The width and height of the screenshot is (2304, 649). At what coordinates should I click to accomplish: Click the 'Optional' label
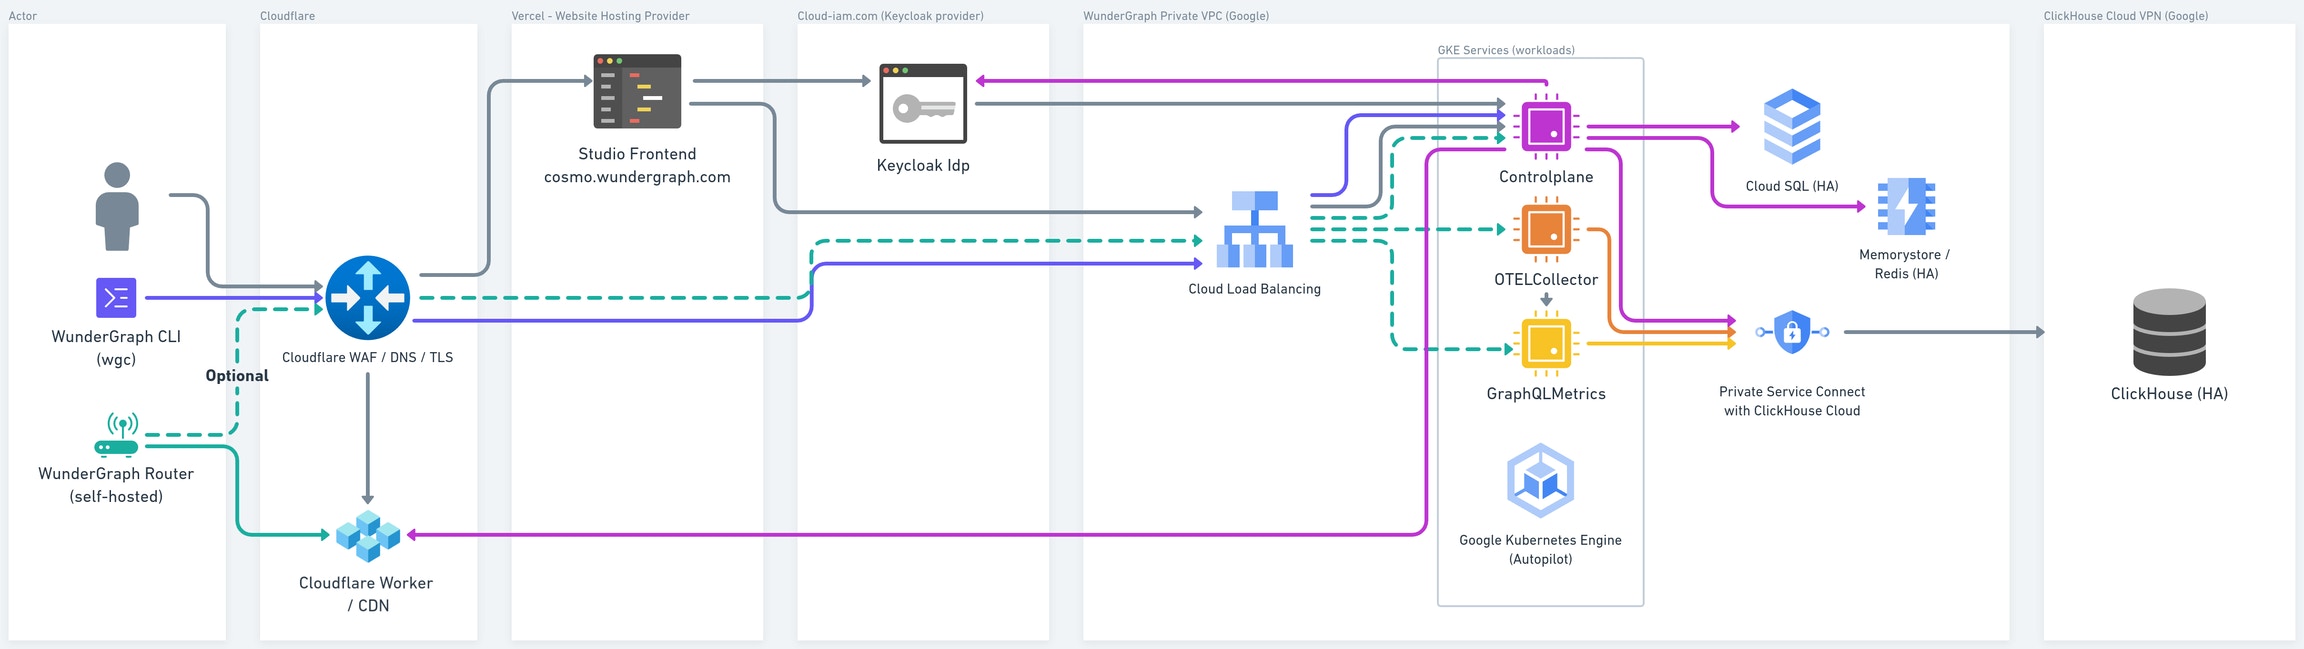(x=237, y=376)
